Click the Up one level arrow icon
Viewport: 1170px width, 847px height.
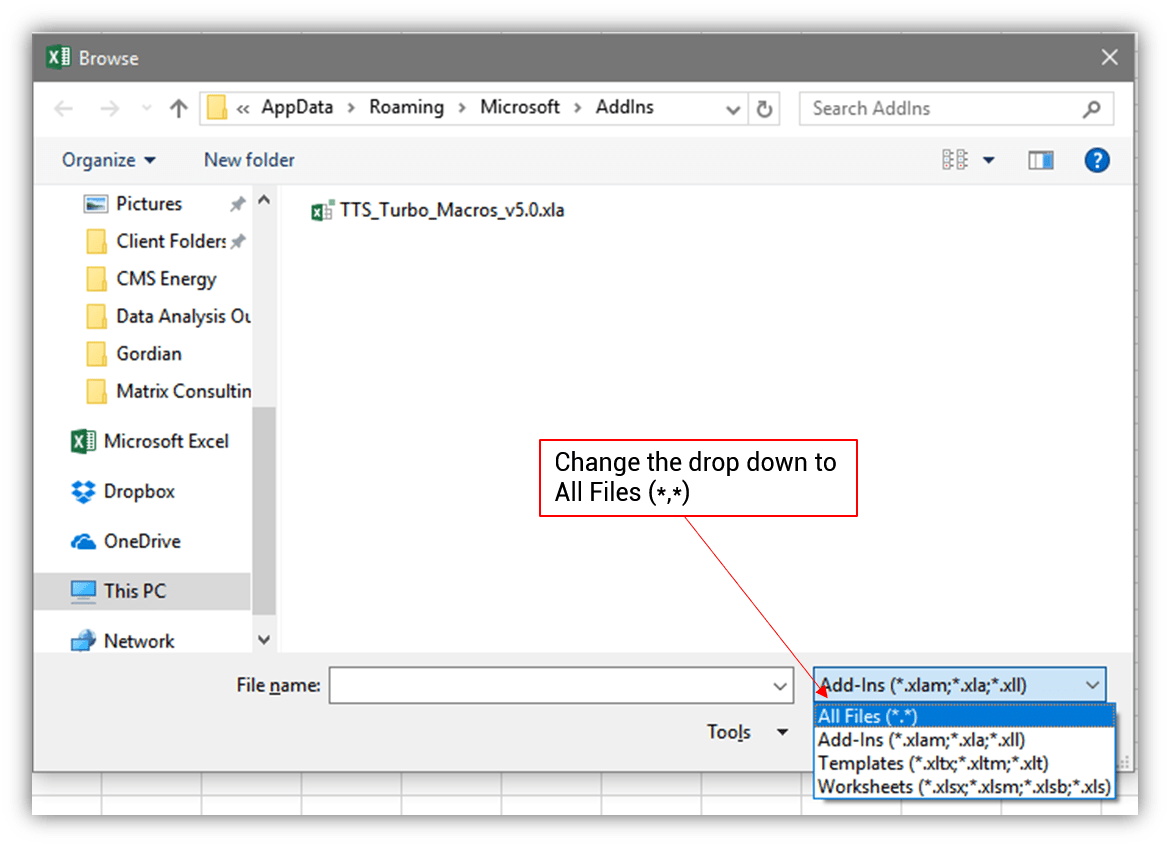pos(178,109)
